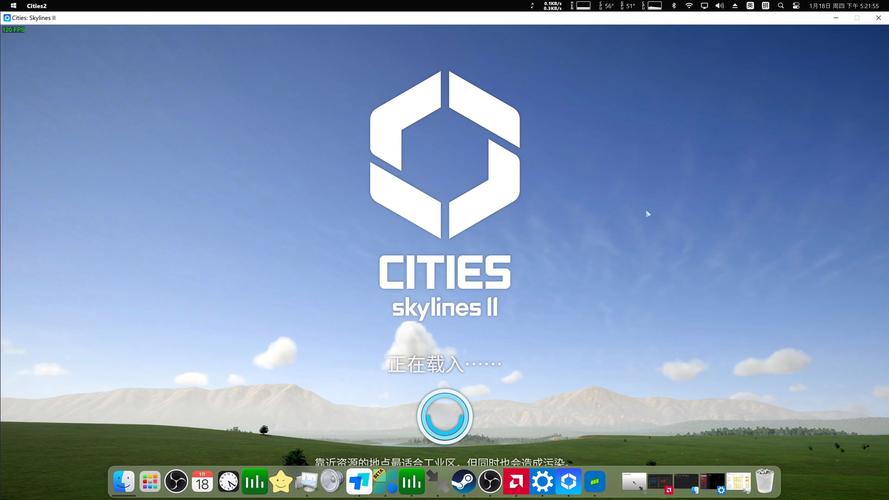The image size is (889, 500).
Task: Click the eject icon in menu bar
Action: 735,5
